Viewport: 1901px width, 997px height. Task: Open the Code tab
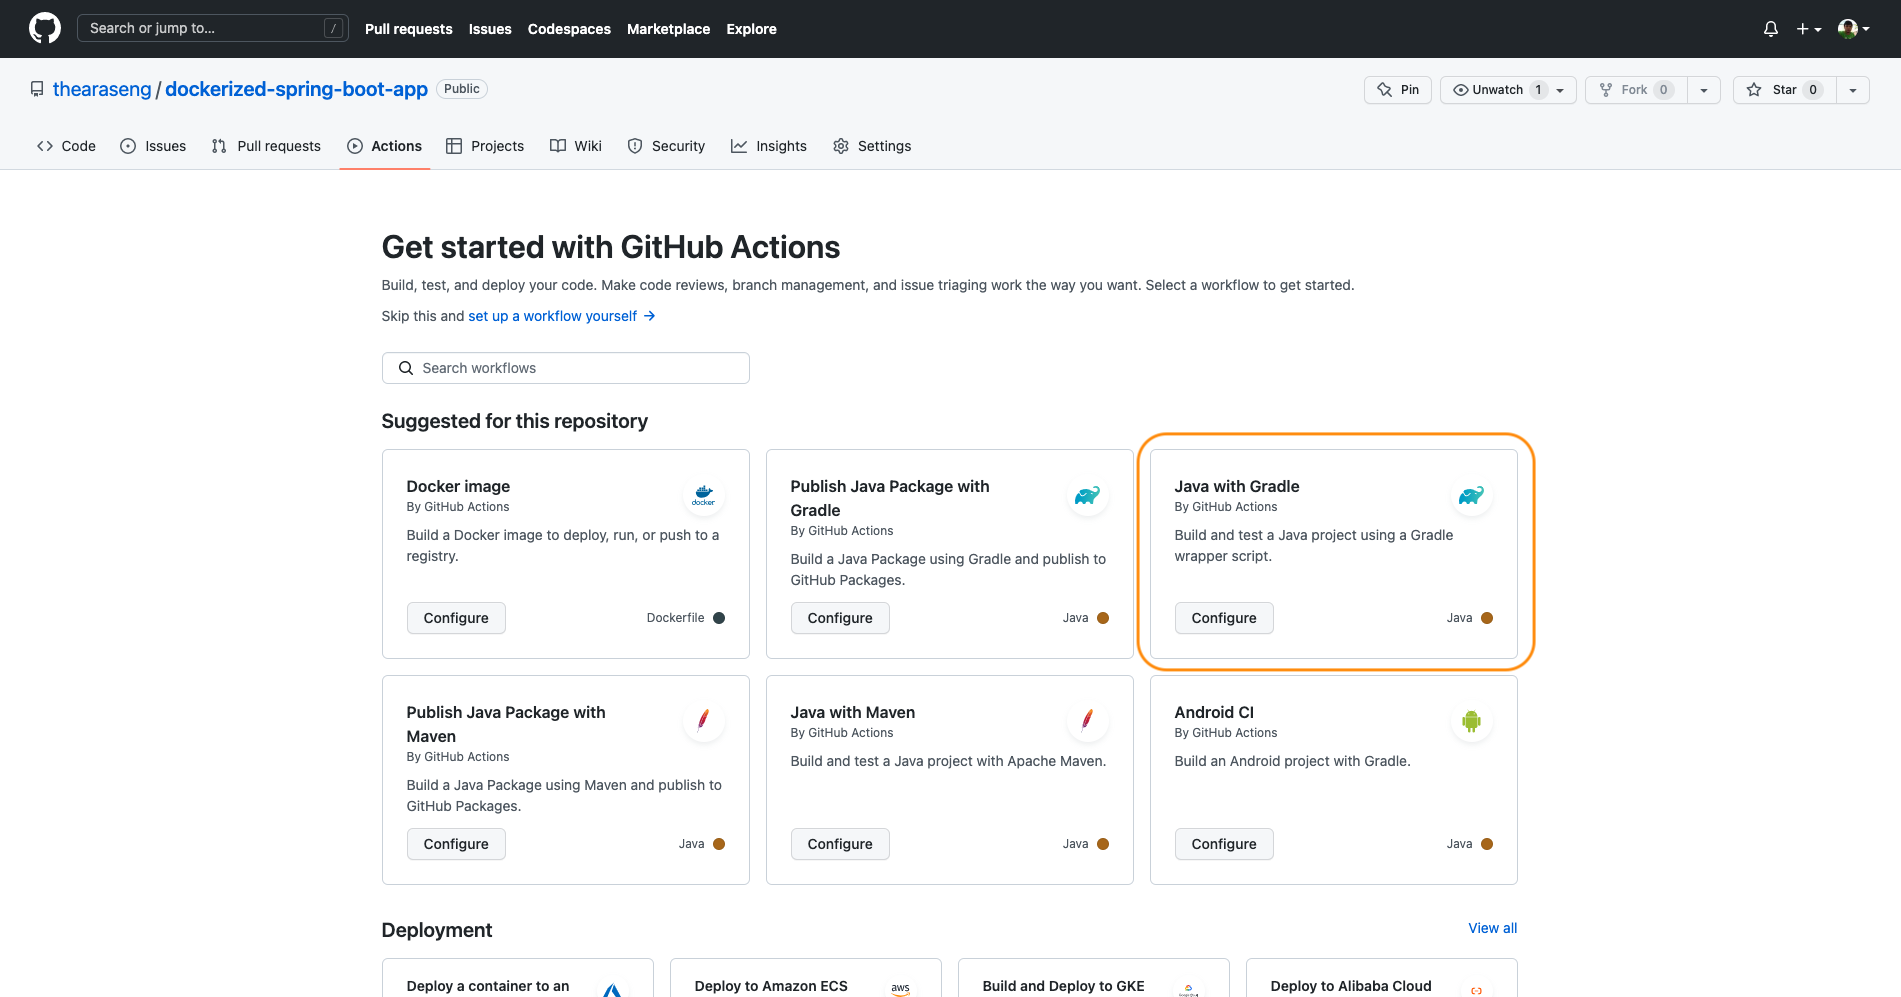click(66, 146)
